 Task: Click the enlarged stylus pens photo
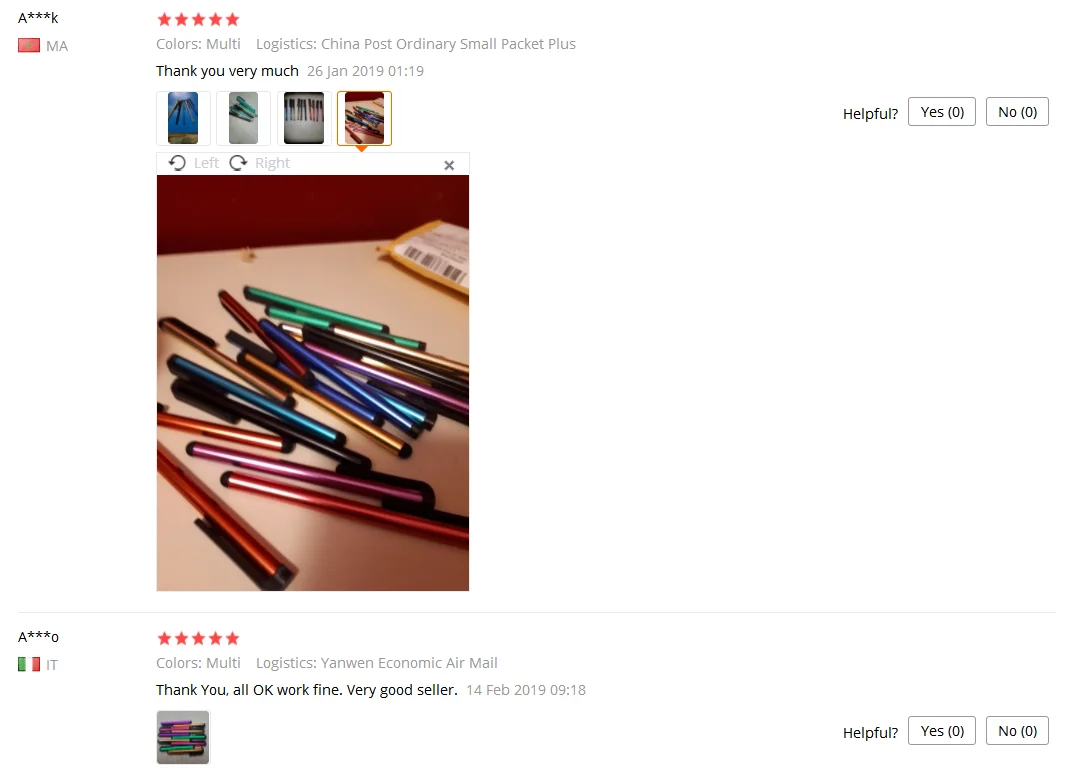click(x=313, y=383)
